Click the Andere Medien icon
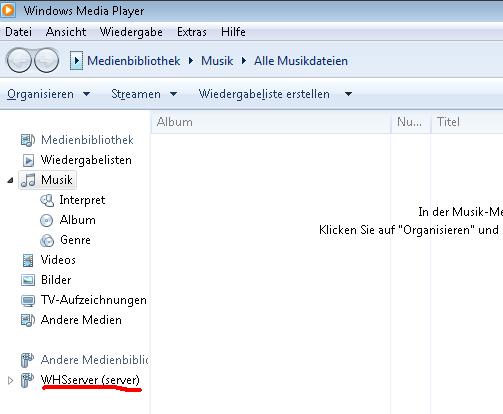The height and width of the screenshot is (414, 503). (x=28, y=320)
